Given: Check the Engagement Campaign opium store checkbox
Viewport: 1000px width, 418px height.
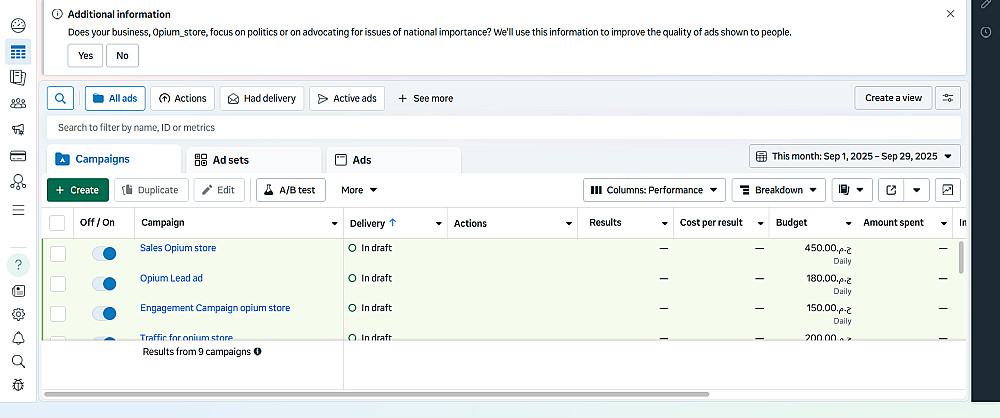Looking at the screenshot, I should (58, 314).
